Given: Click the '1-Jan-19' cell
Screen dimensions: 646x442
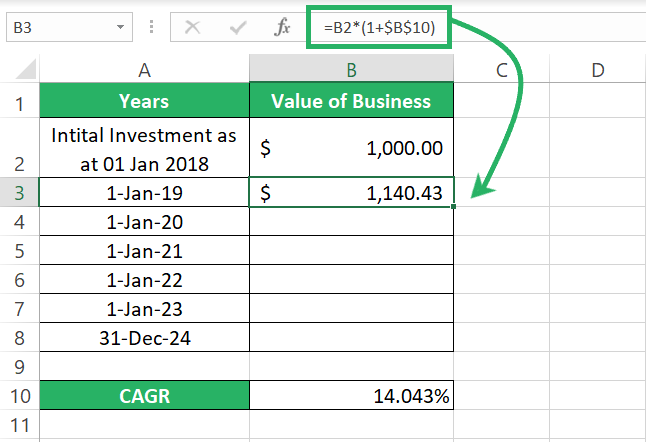Looking at the screenshot, I should click(144, 192).
